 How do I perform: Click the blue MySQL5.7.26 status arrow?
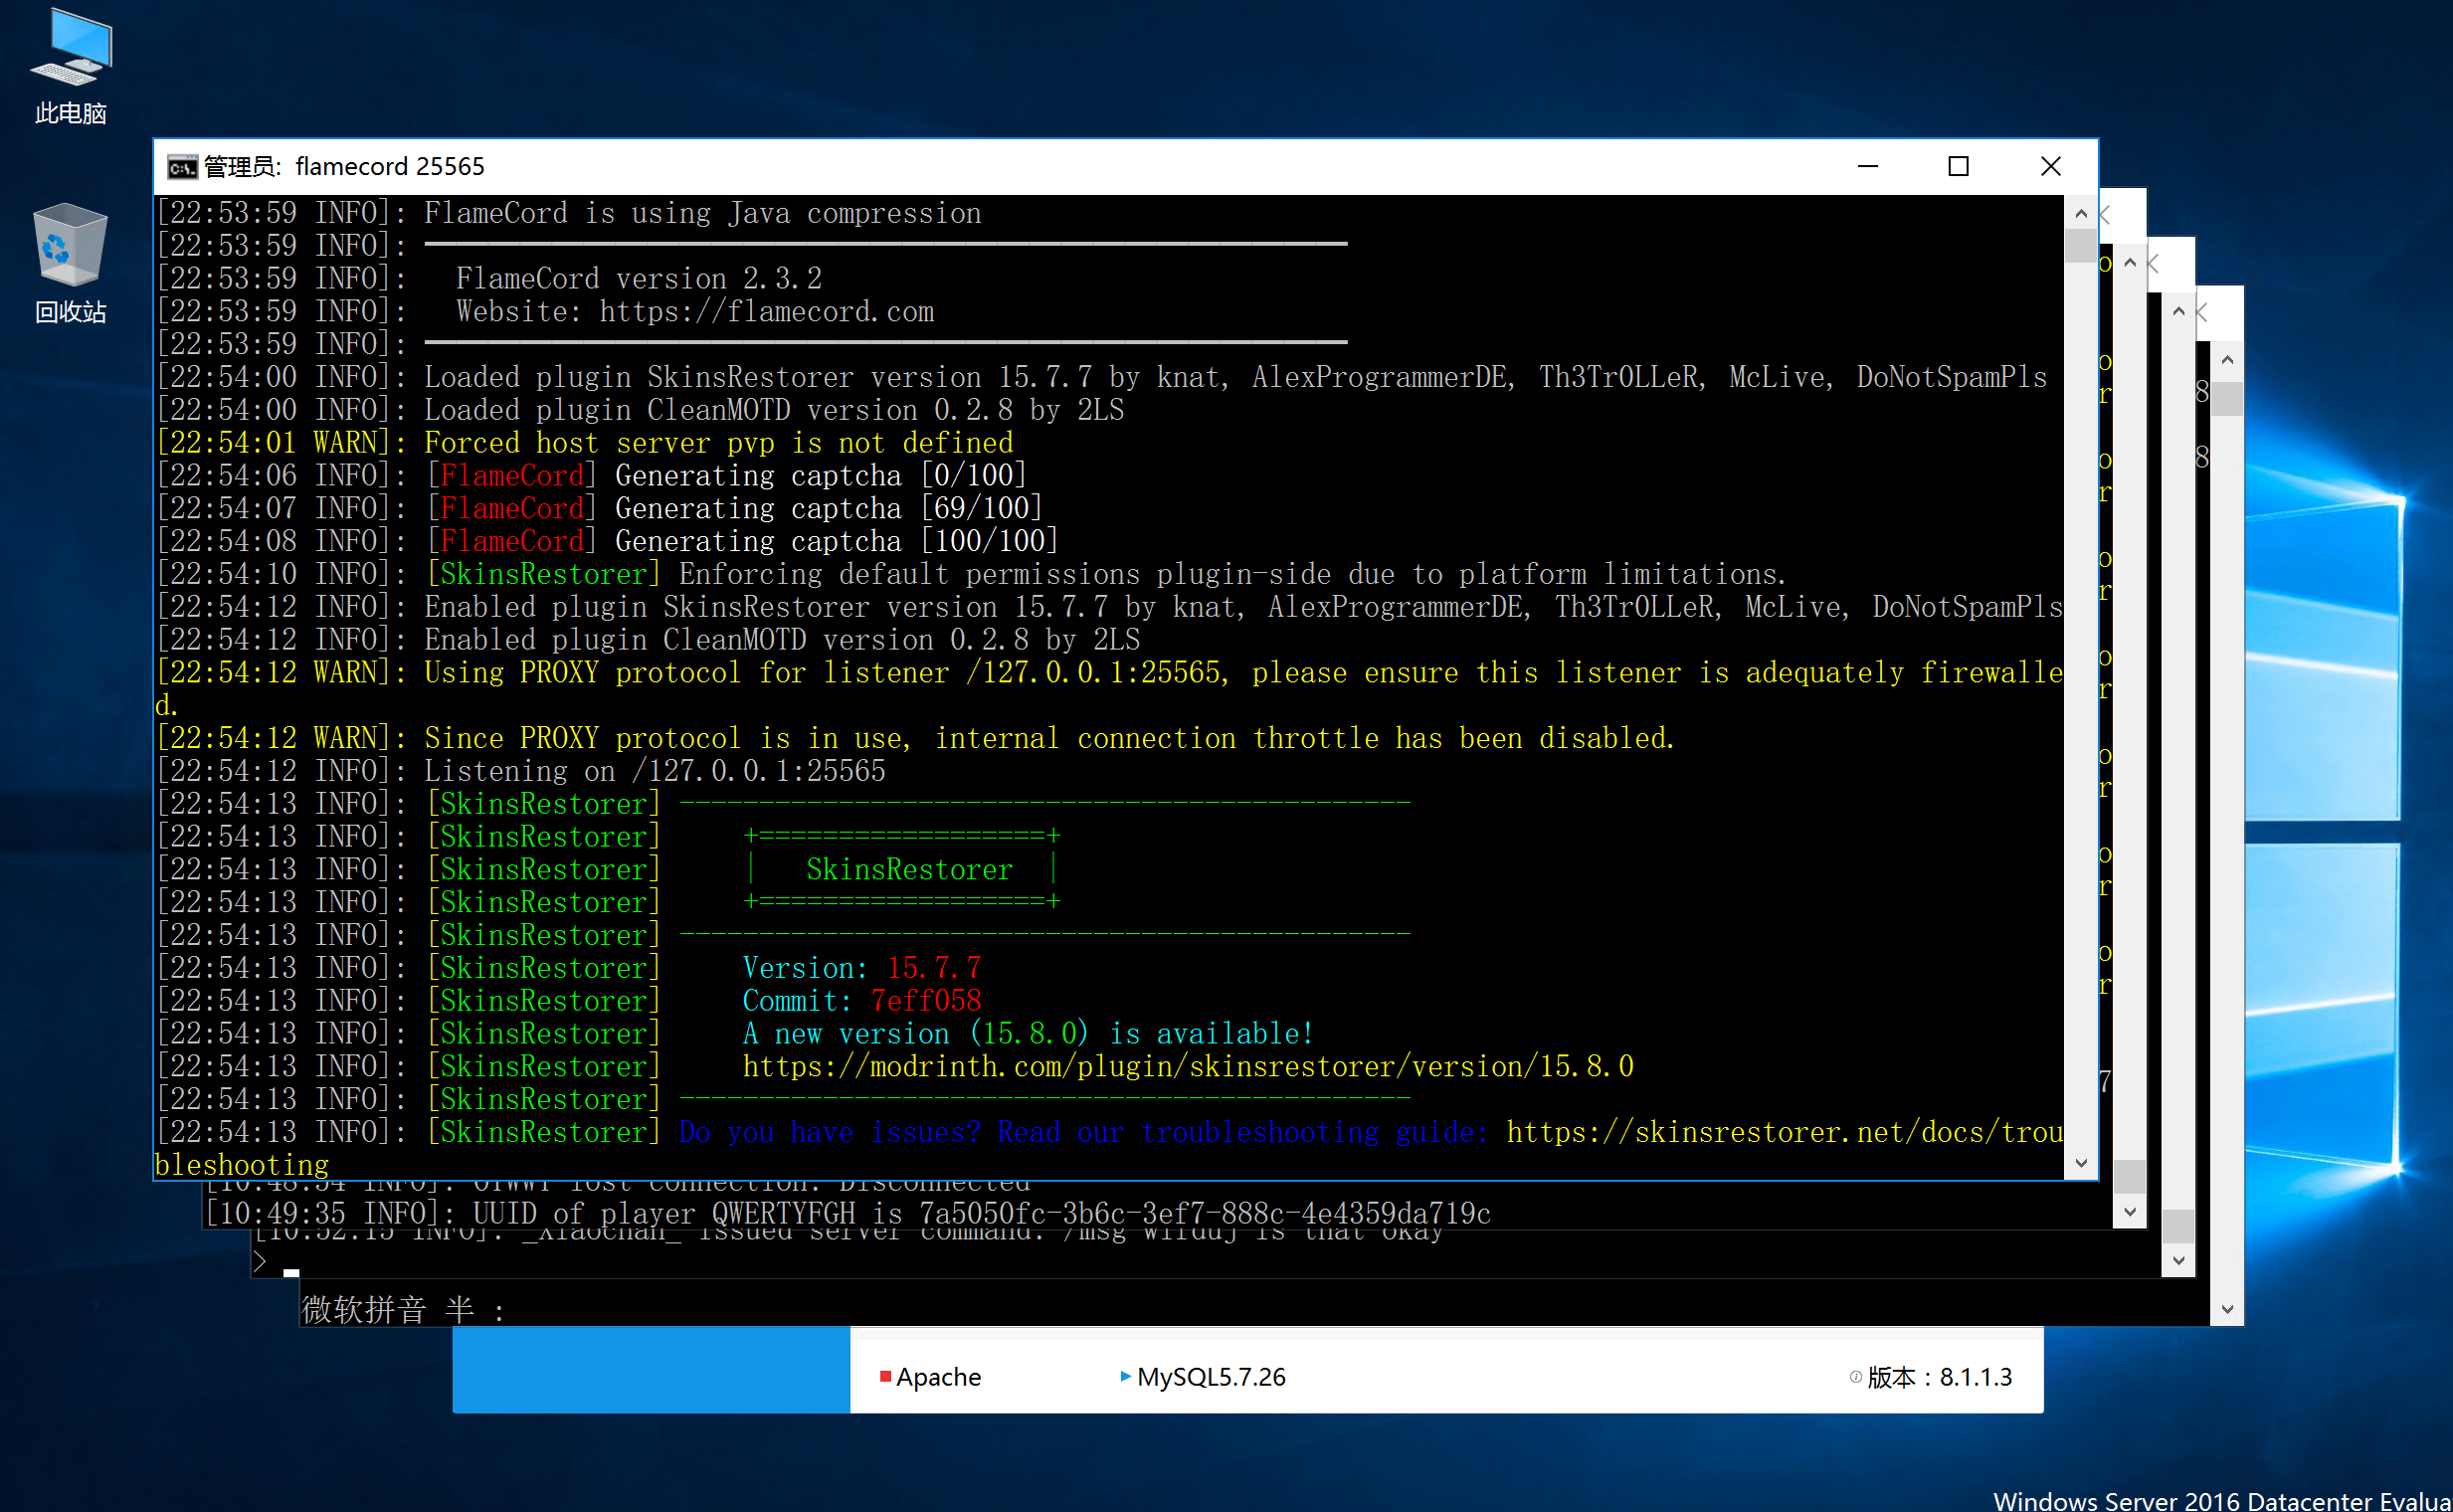[1125, 1377]
